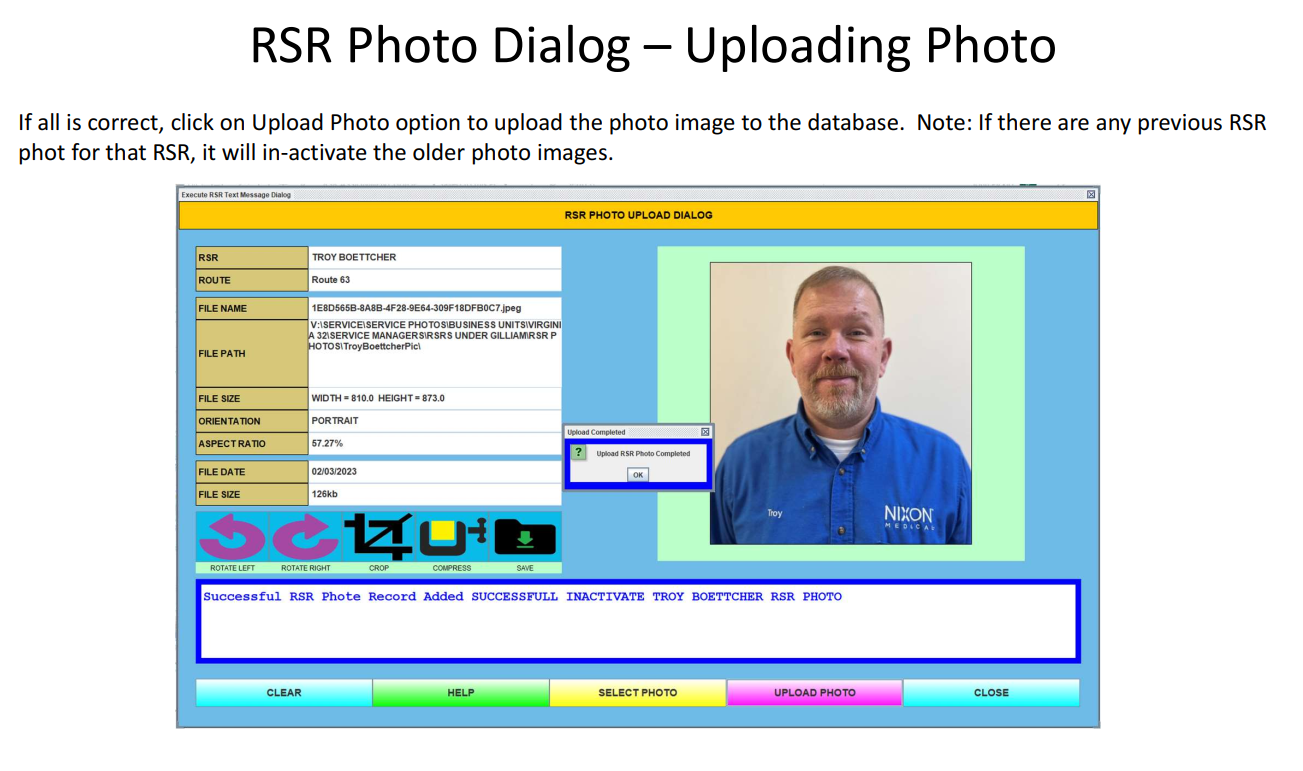Image resolution: width=1303 pixels, height=771 pixels.
Task: Click the CLOSE button at bottom
Action: [x=992, y=693]
